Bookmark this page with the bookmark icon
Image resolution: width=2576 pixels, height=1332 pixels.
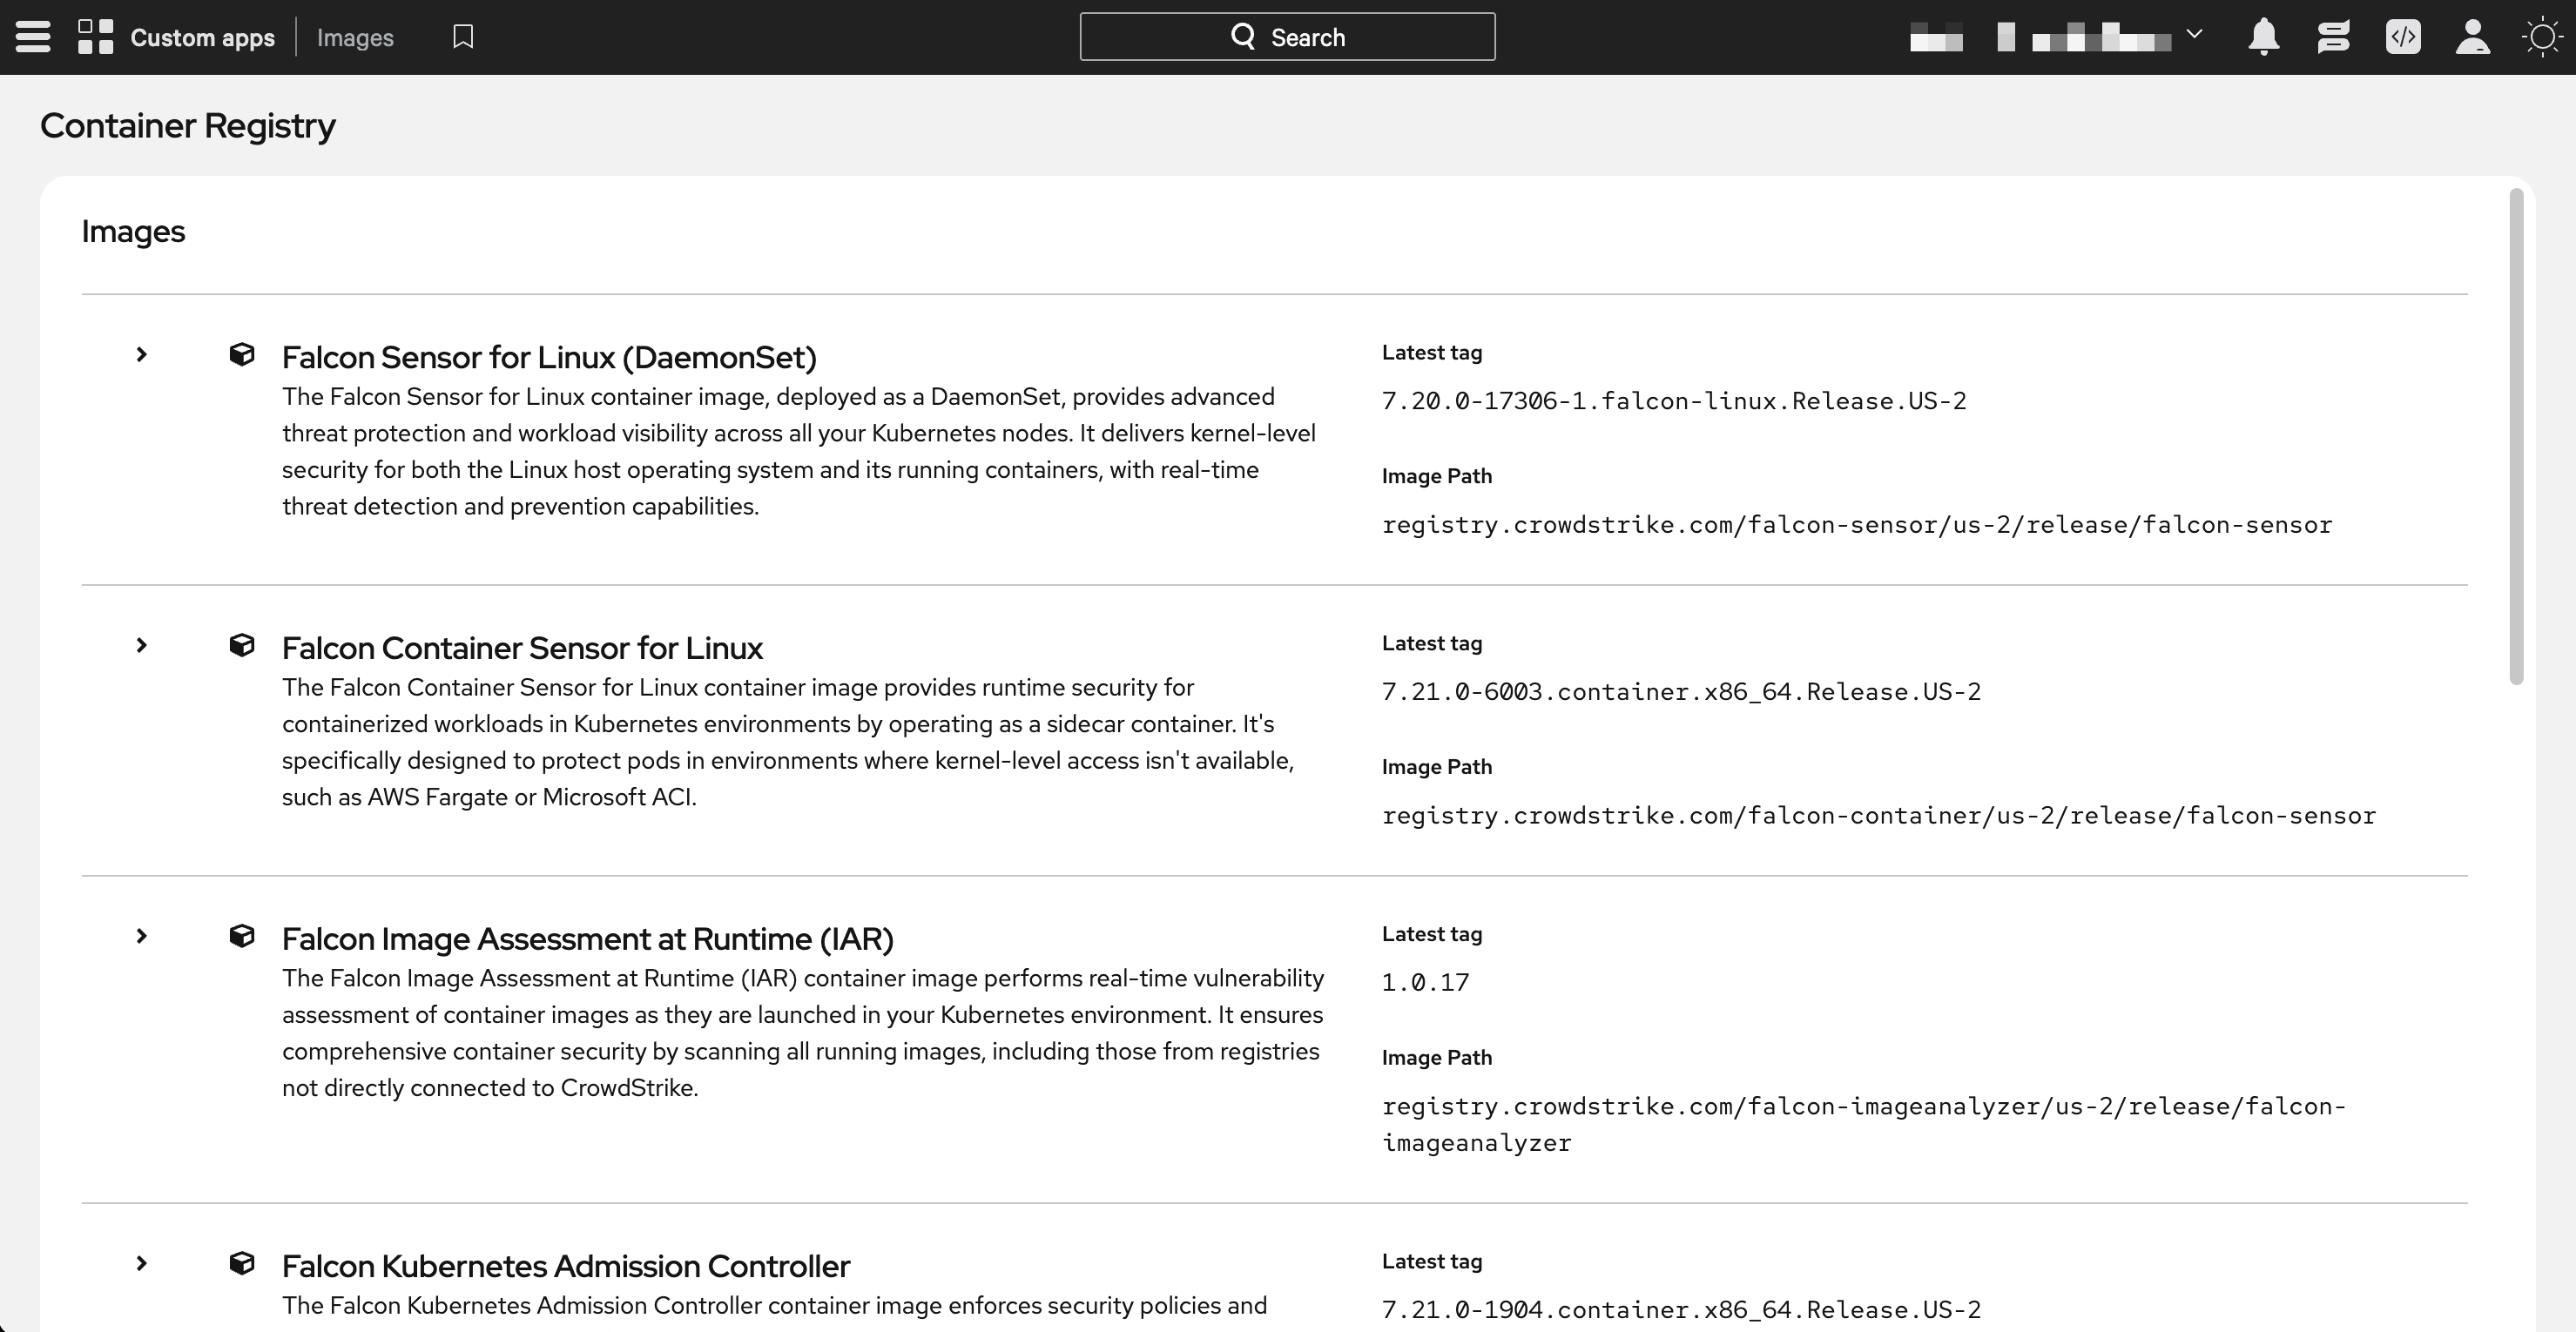coord(463,37)
